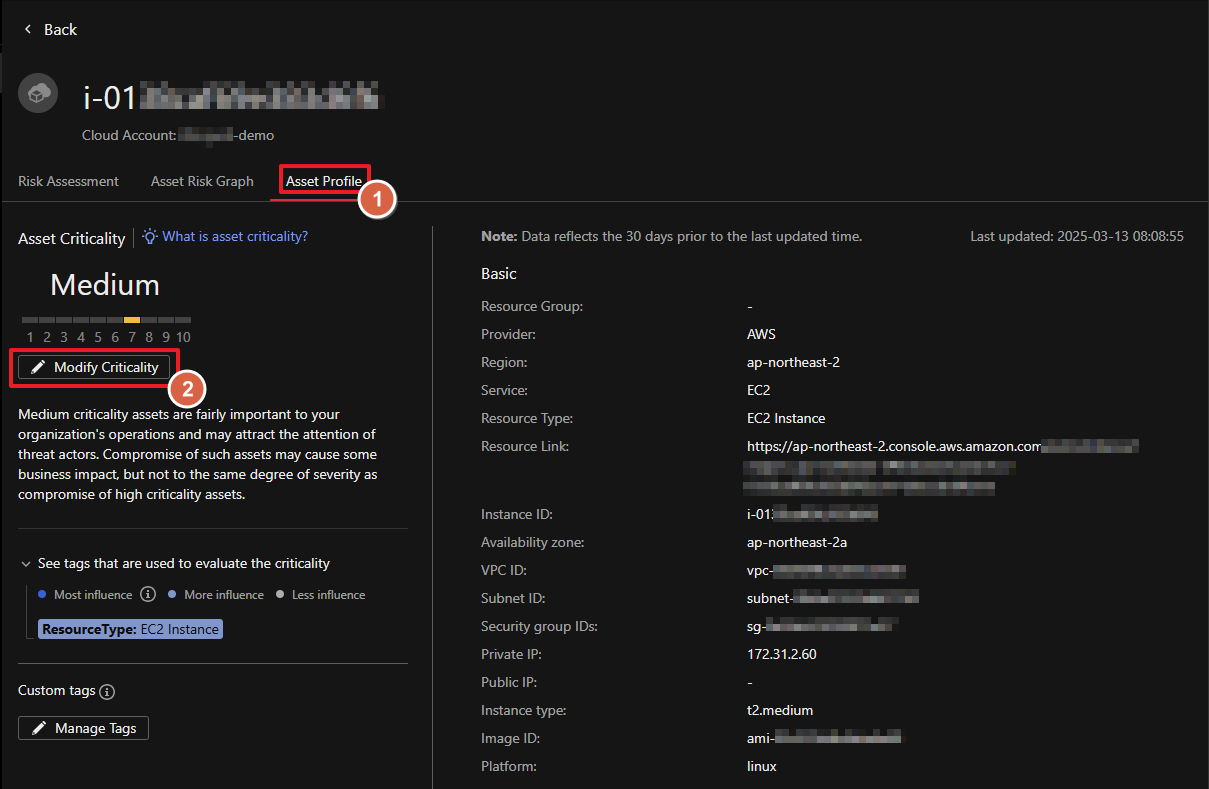Click the Back chevron arrow

(x=28, y=30)
